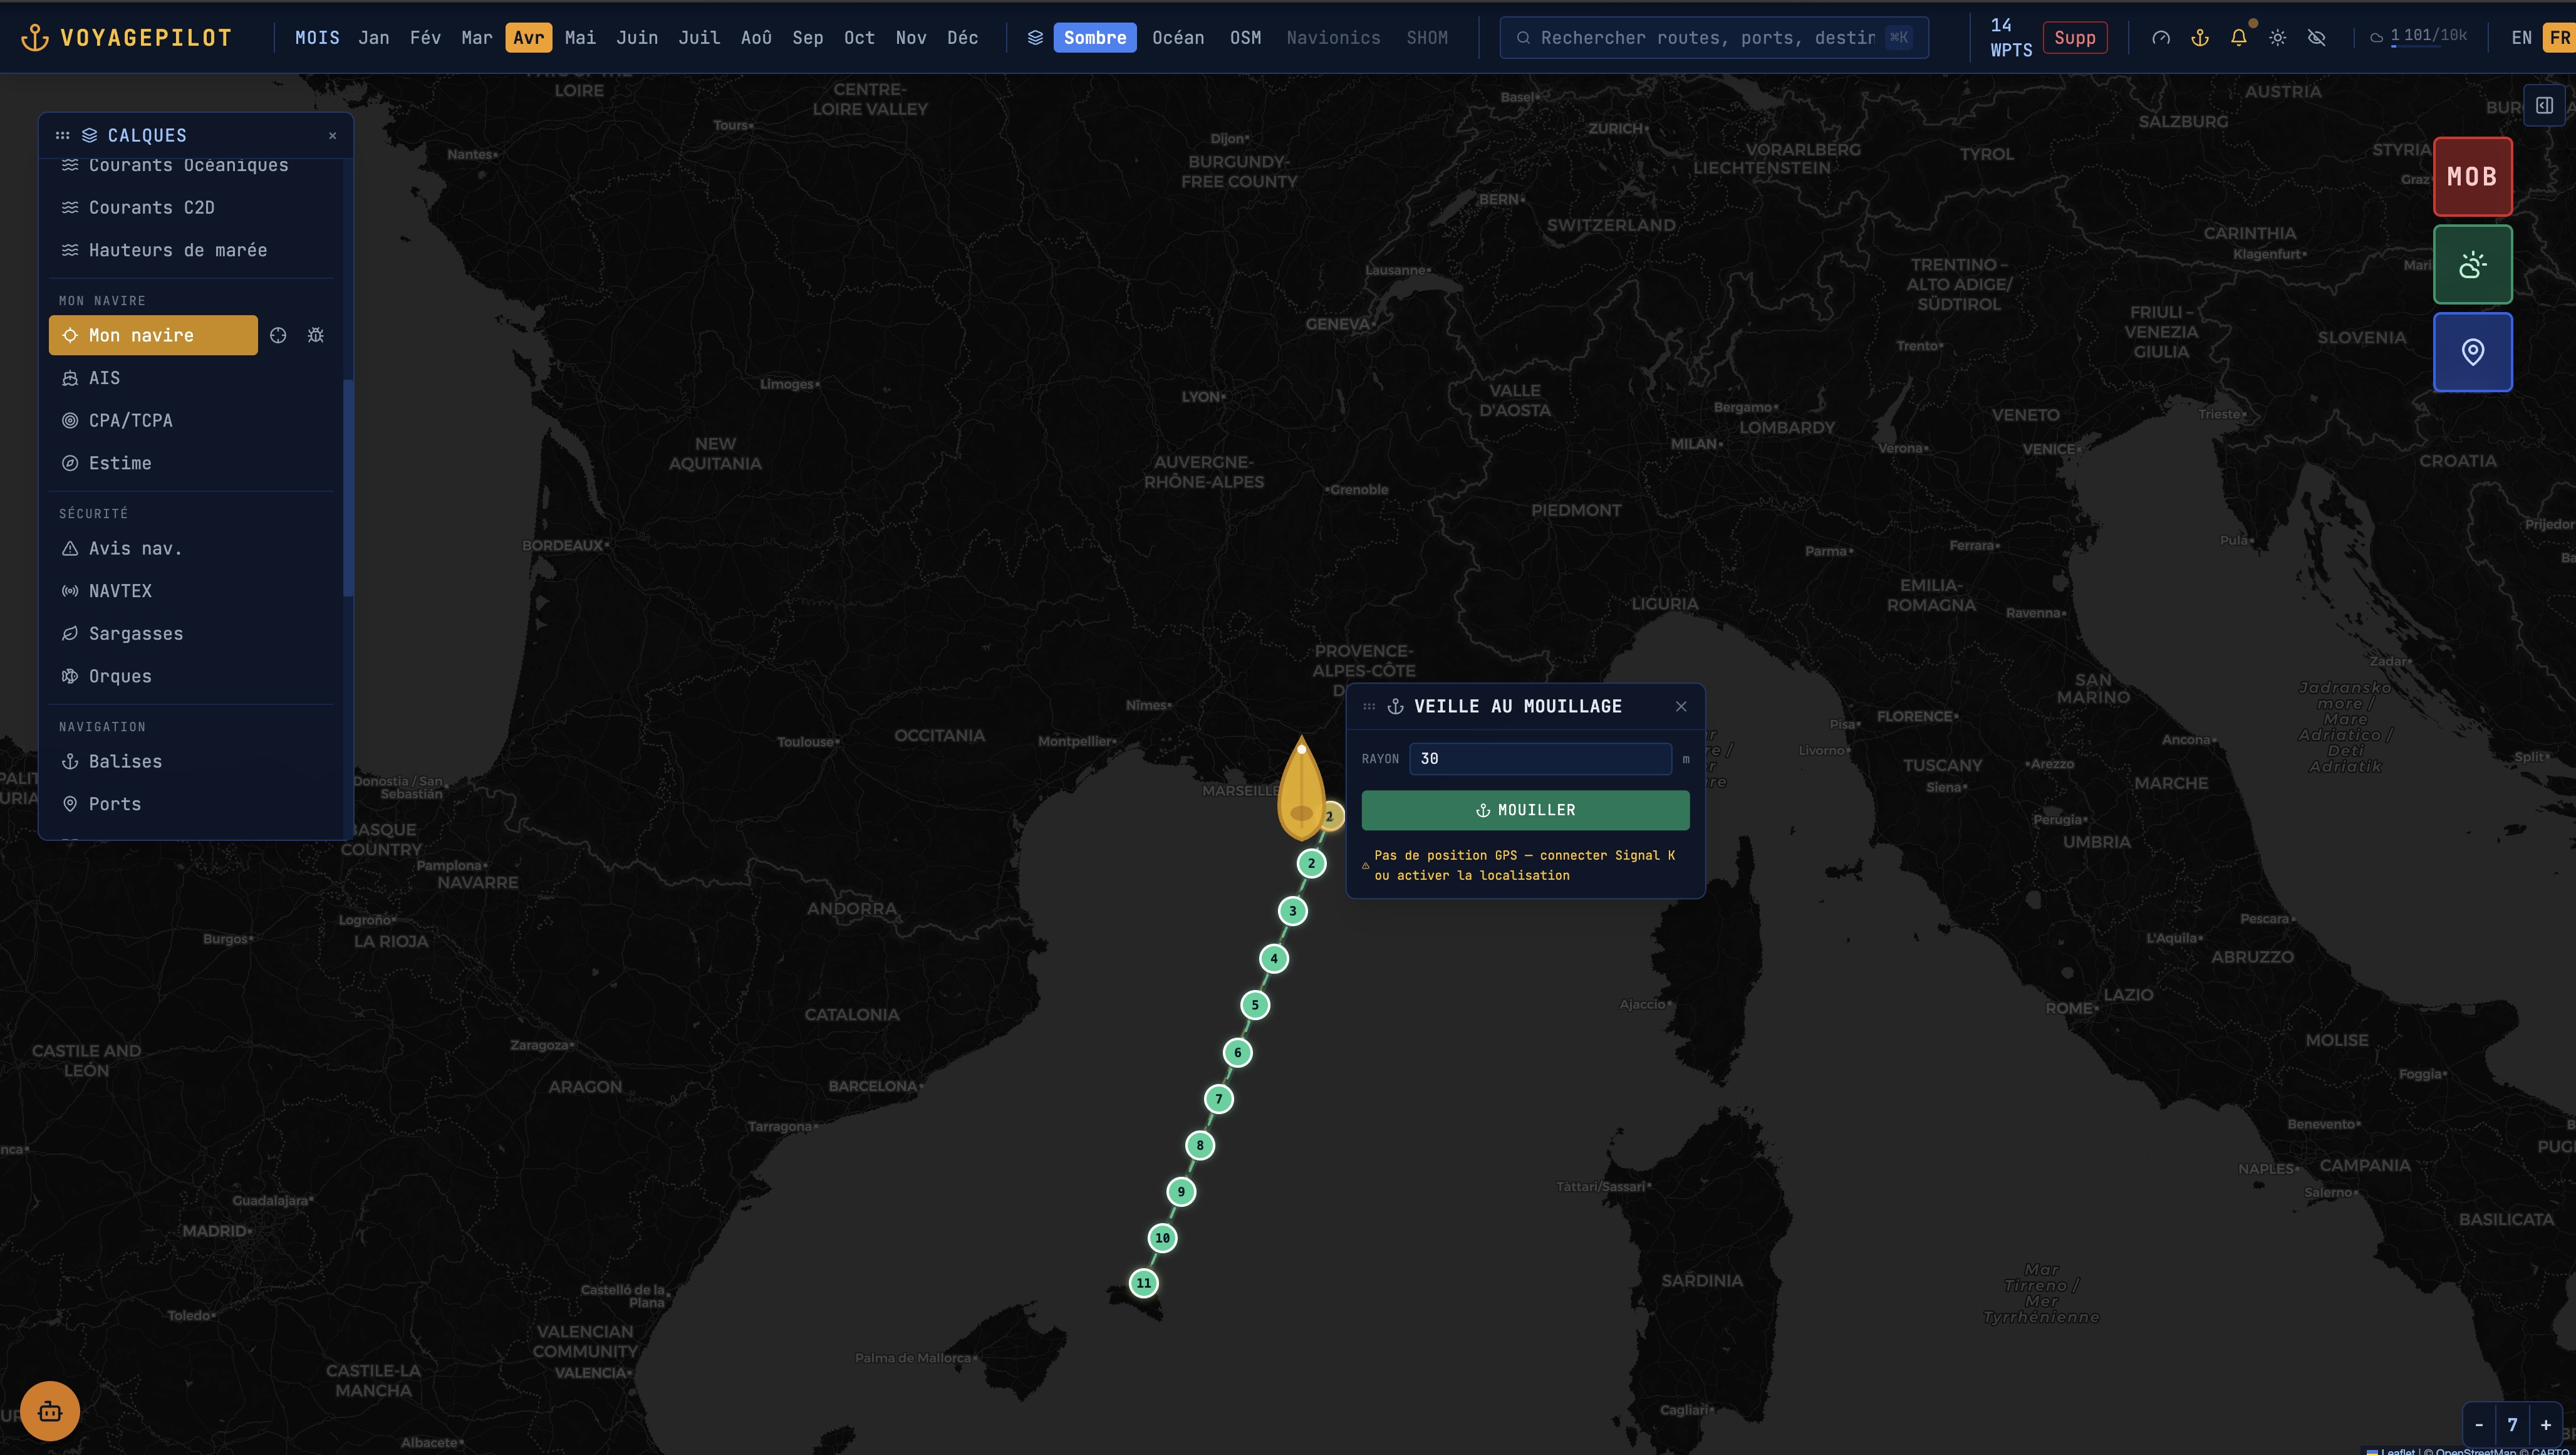Turn on the Orques layer

[120, 677]
